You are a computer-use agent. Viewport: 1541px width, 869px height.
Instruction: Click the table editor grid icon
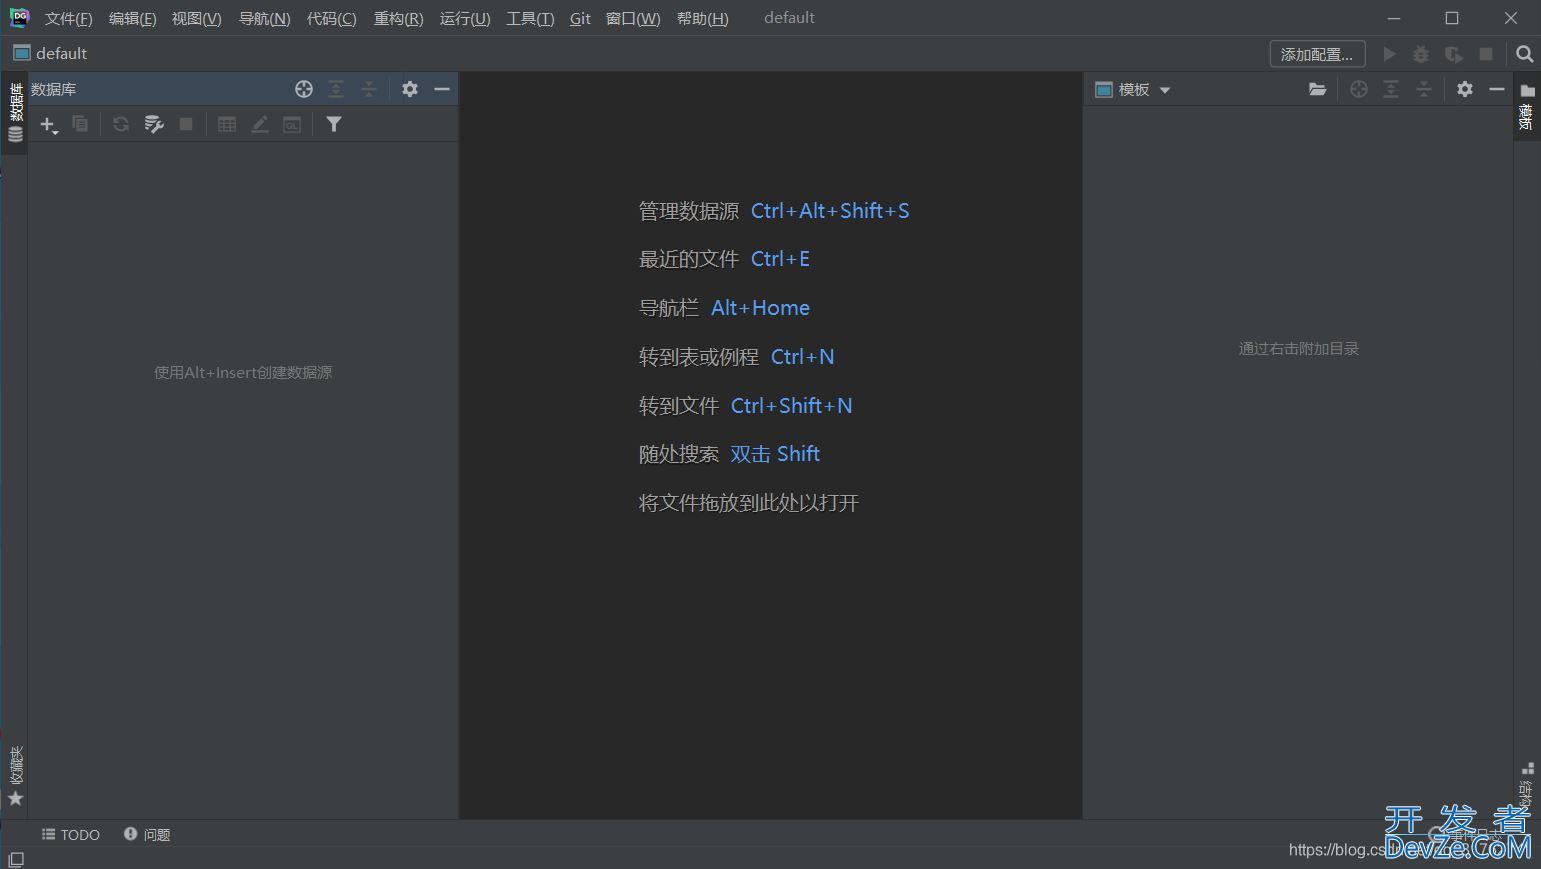227,124
